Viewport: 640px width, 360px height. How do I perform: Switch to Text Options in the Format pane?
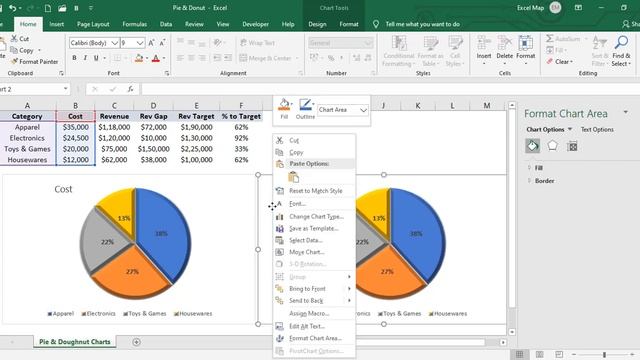pyautogui.click(x=597, y=129)
